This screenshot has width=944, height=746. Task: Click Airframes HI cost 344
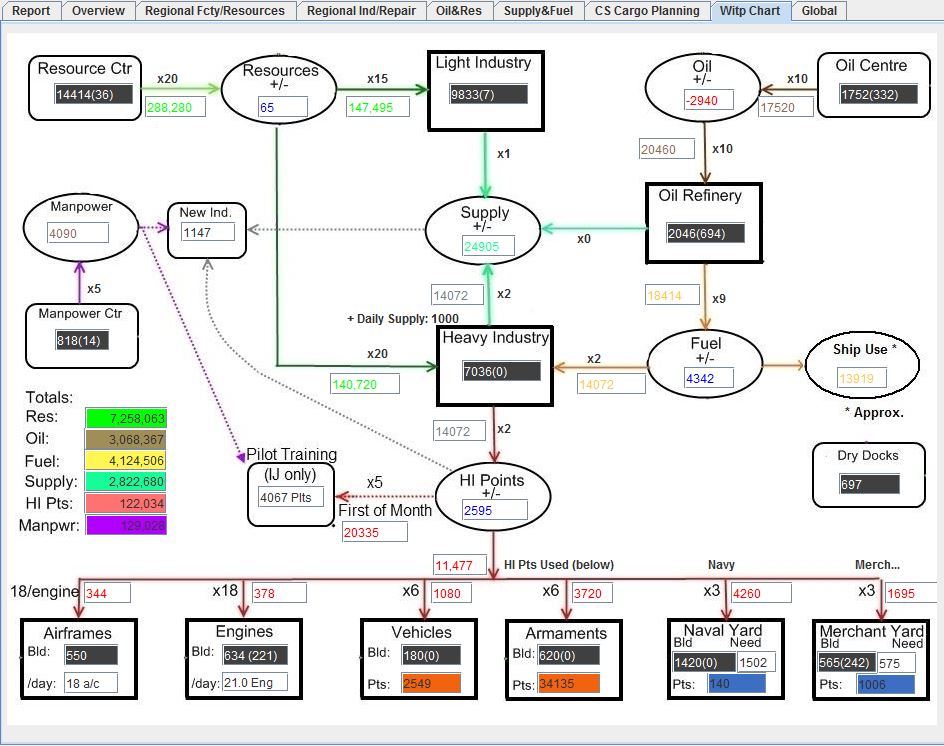(107, 593)
